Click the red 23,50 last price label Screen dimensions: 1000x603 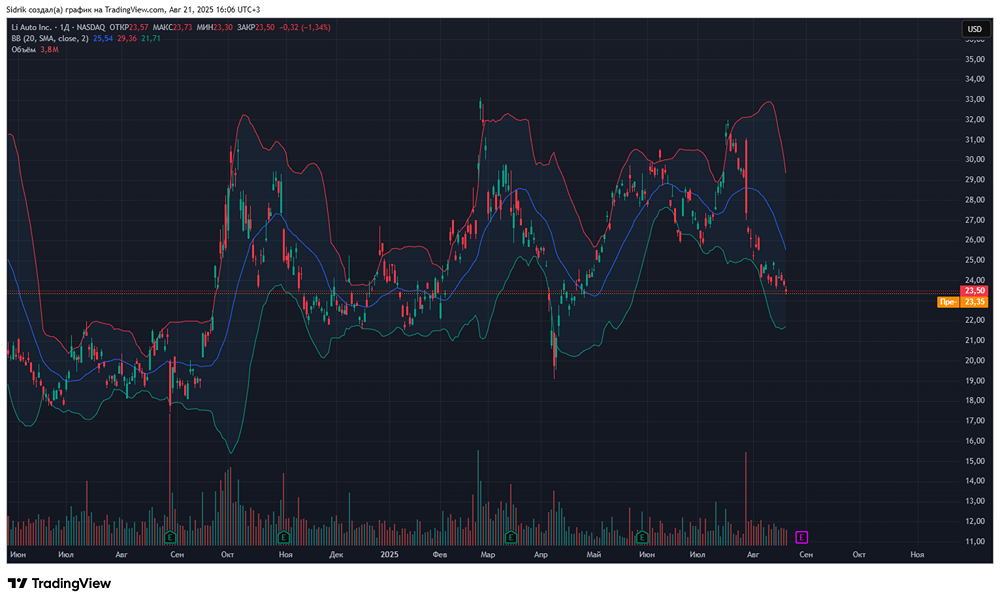pos(974,291)
